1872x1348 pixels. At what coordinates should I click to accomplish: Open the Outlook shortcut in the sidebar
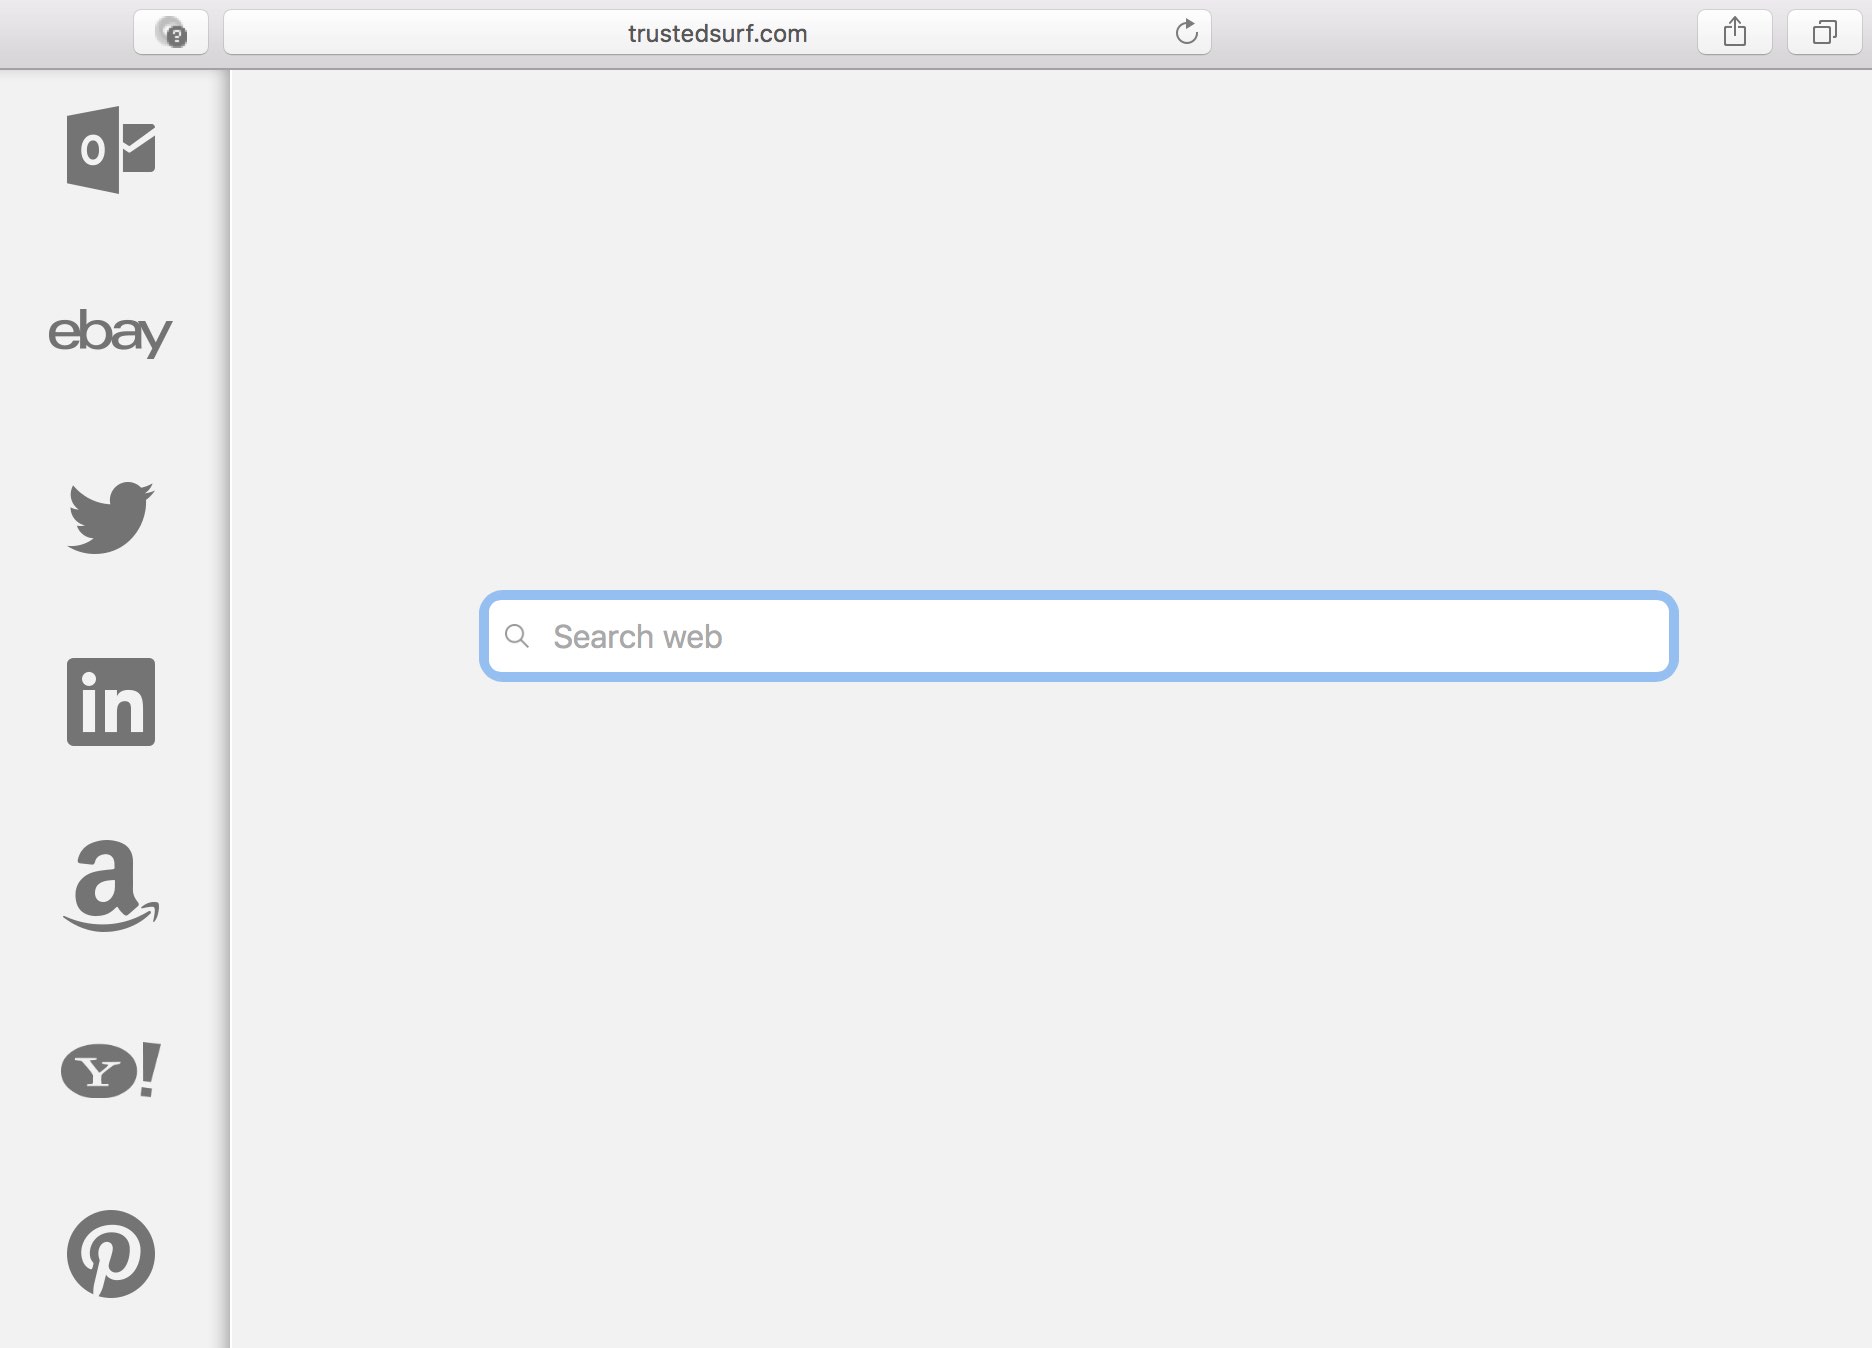pos(110,150)
